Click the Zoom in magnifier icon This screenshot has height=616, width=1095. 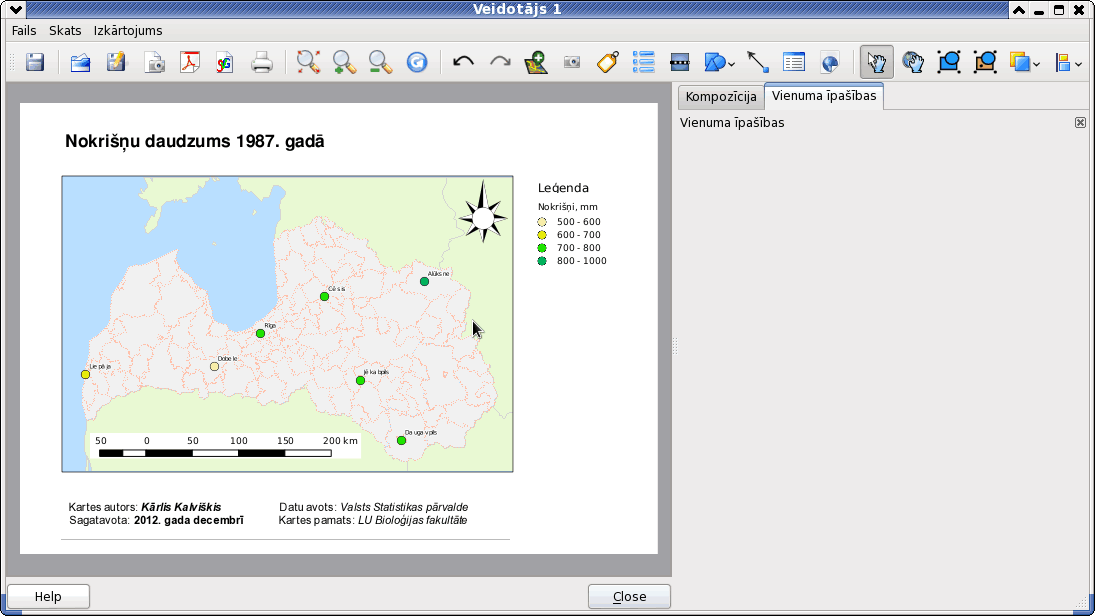[344, 62]
